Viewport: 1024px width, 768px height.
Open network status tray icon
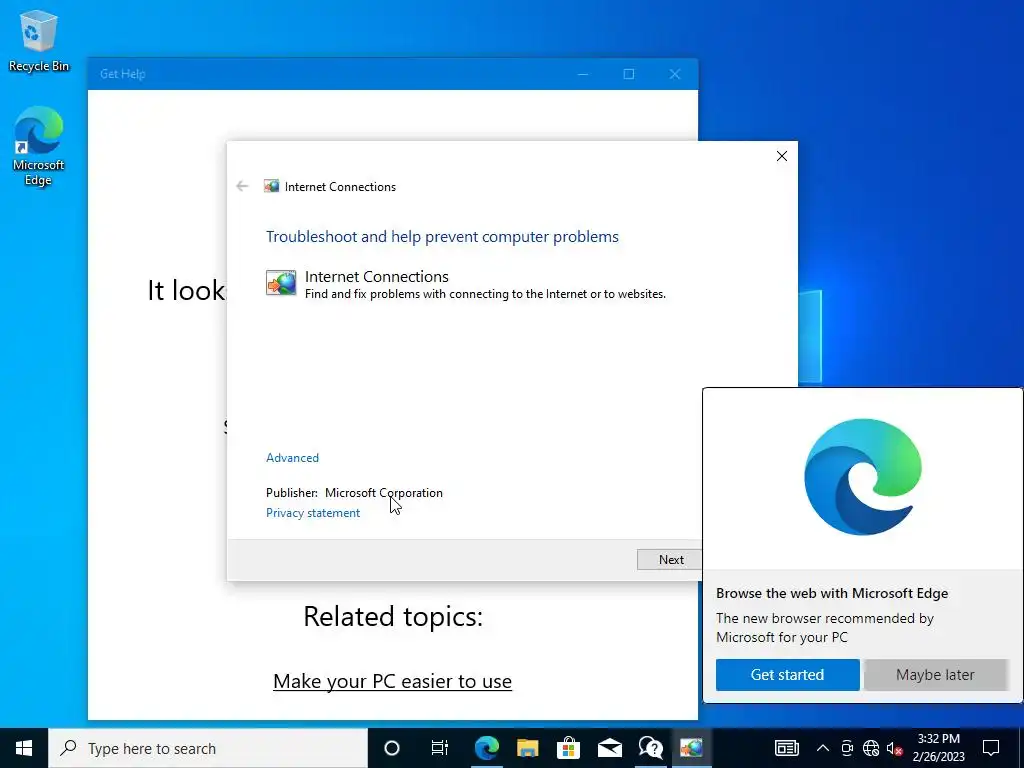click(871, 748)
